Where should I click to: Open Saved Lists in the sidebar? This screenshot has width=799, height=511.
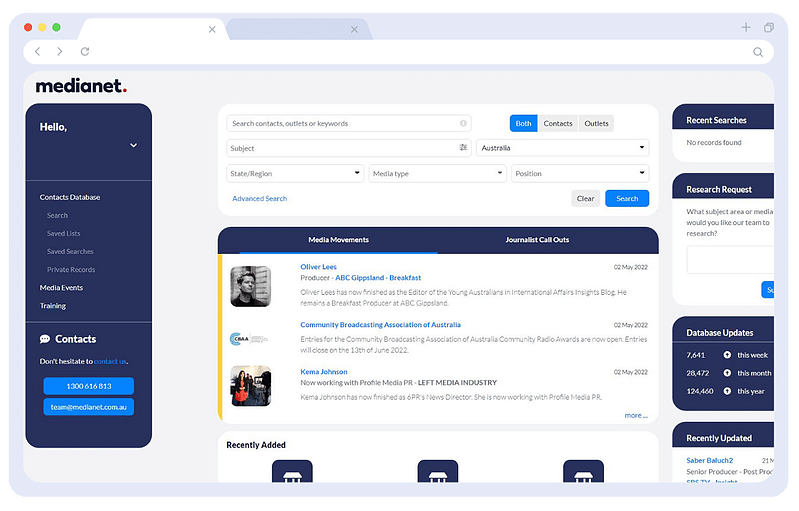click(63, 233)
